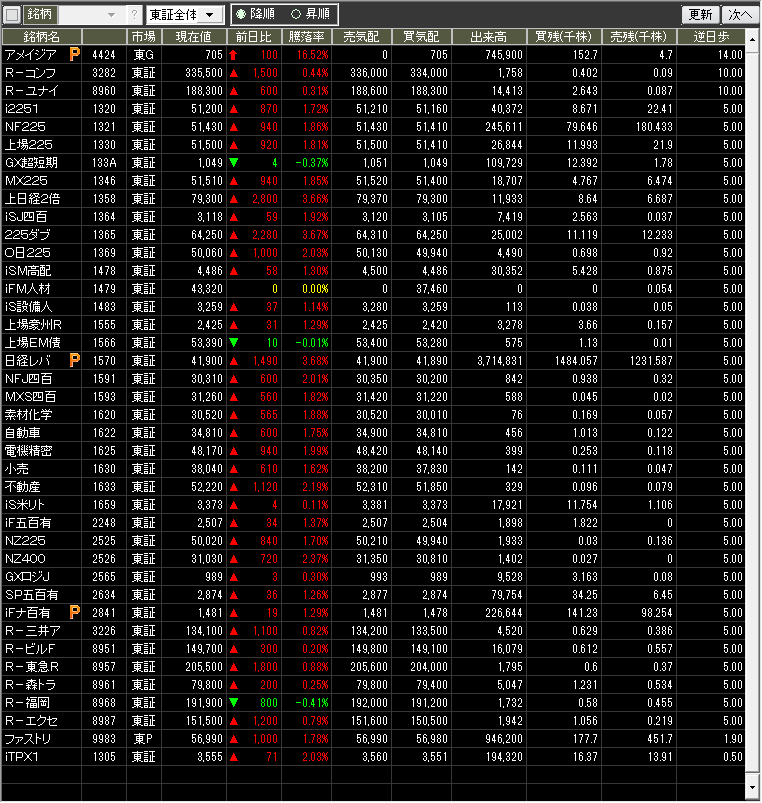The height and width of the screenshot is (803, 762).
Task: Click red up arrow in ファストリ row
Action: pos(233,738)
